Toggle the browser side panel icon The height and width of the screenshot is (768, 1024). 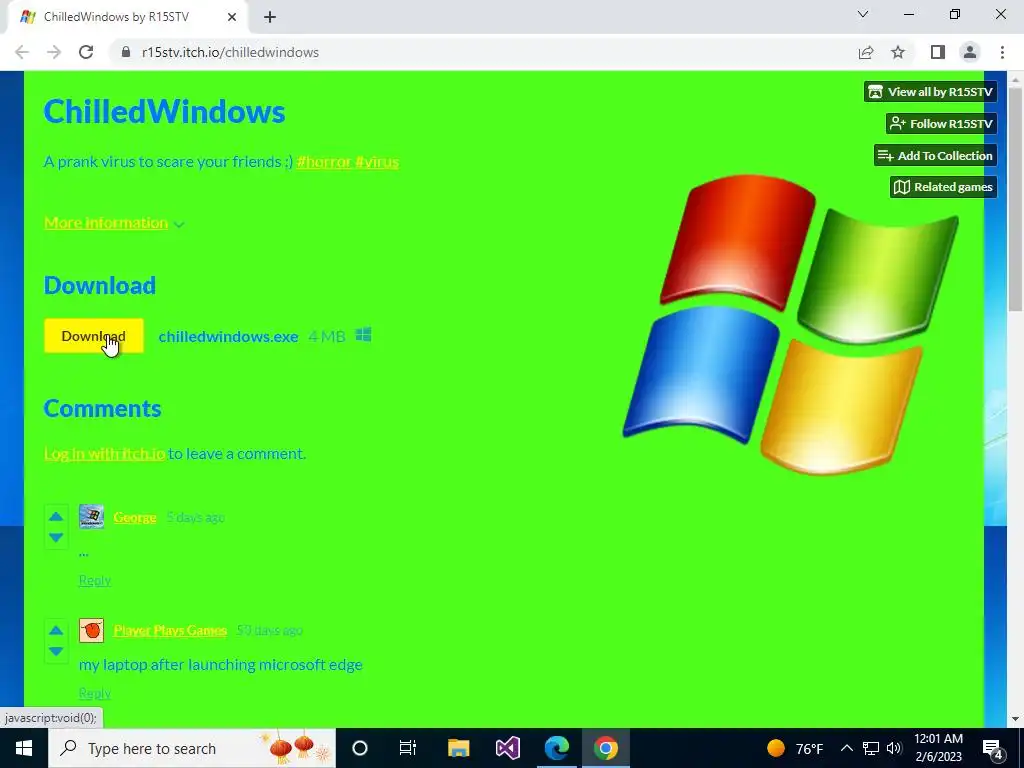tap(938, 52)
